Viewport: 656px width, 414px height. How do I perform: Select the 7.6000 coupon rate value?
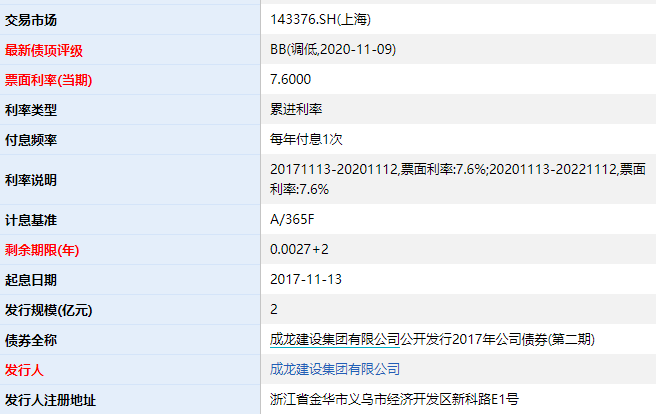point(290,80)
